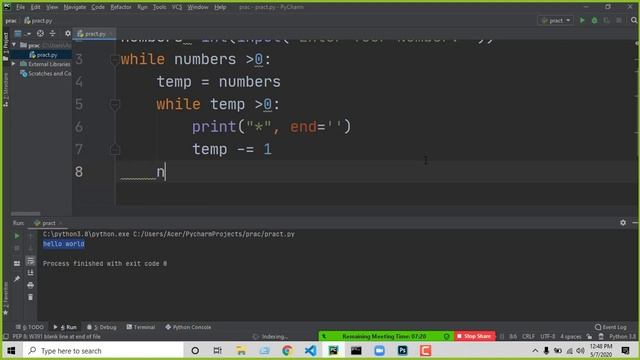Image resolution: width=640 pixels, height=360 pixels.
Task: Click the 4 spaces indent status item
Action: tap(570, 337)
